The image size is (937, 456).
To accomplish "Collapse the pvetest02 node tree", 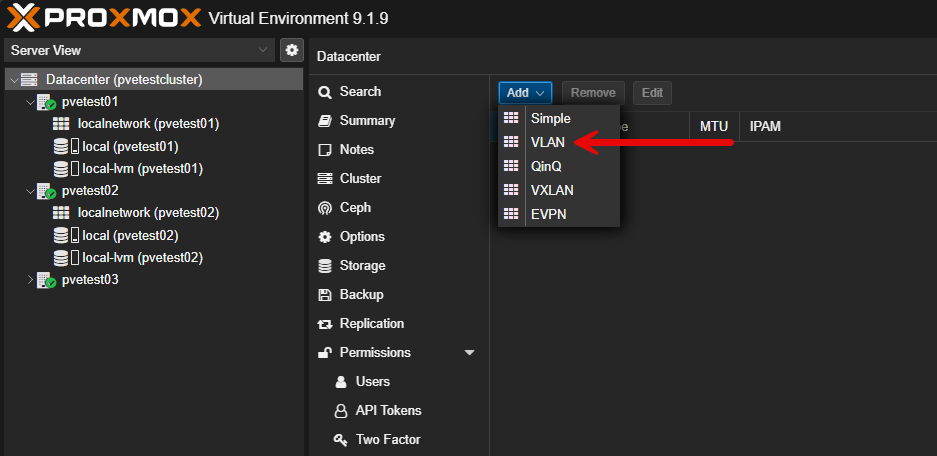I will [x=28, y=190].
